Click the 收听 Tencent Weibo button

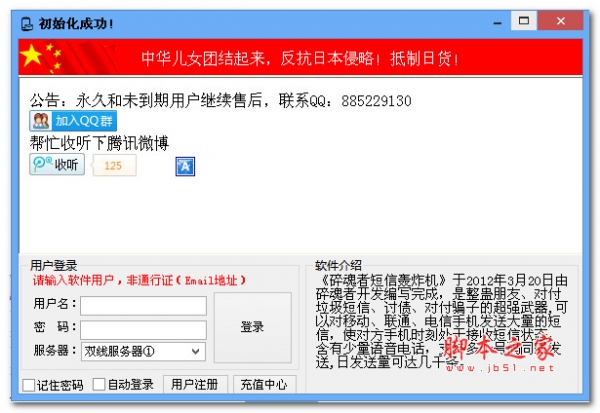(57, 165)
